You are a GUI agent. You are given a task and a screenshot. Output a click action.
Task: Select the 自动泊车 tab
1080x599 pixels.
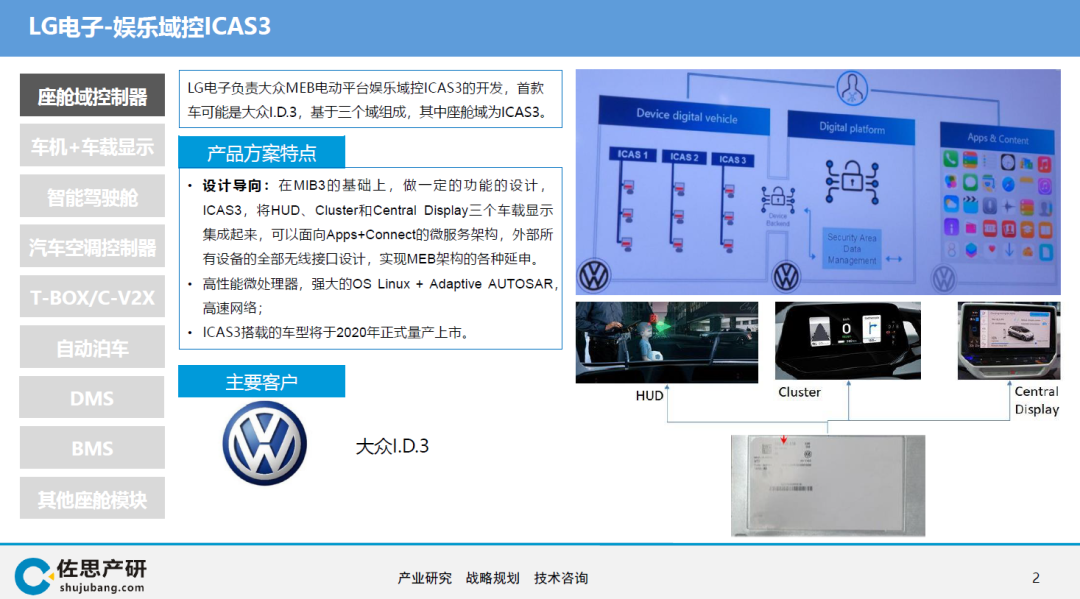pyautogui.click(x=92, y=348)
